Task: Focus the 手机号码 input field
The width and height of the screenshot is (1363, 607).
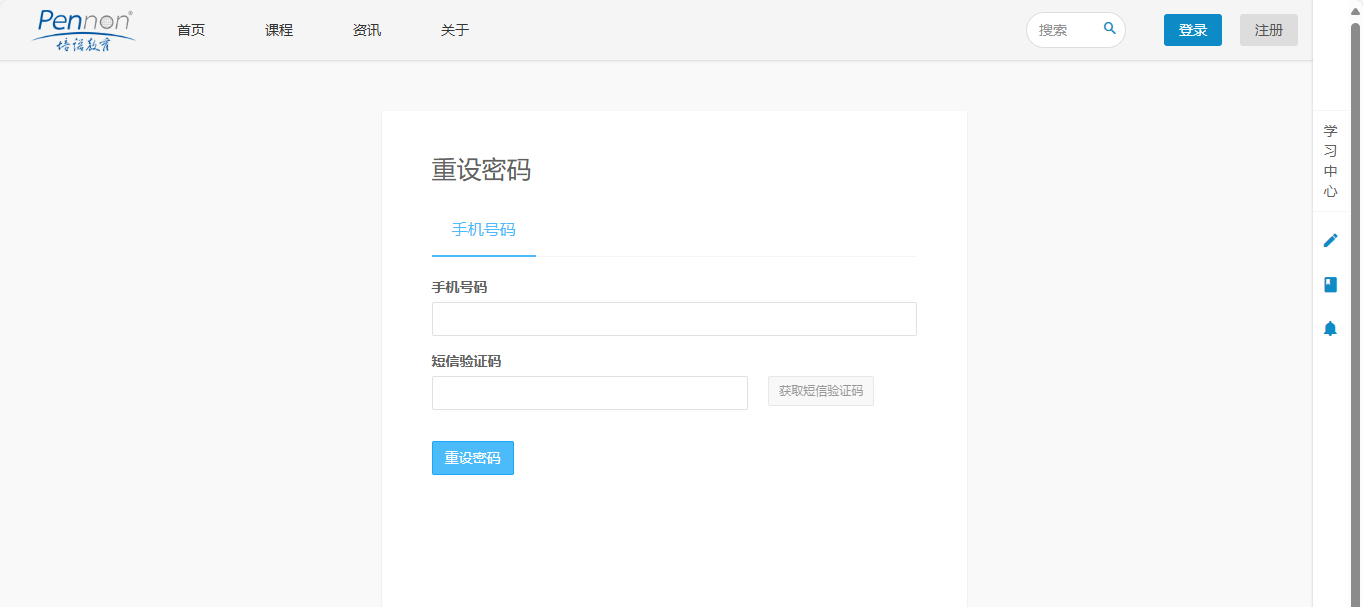Action: coord(674,319)
